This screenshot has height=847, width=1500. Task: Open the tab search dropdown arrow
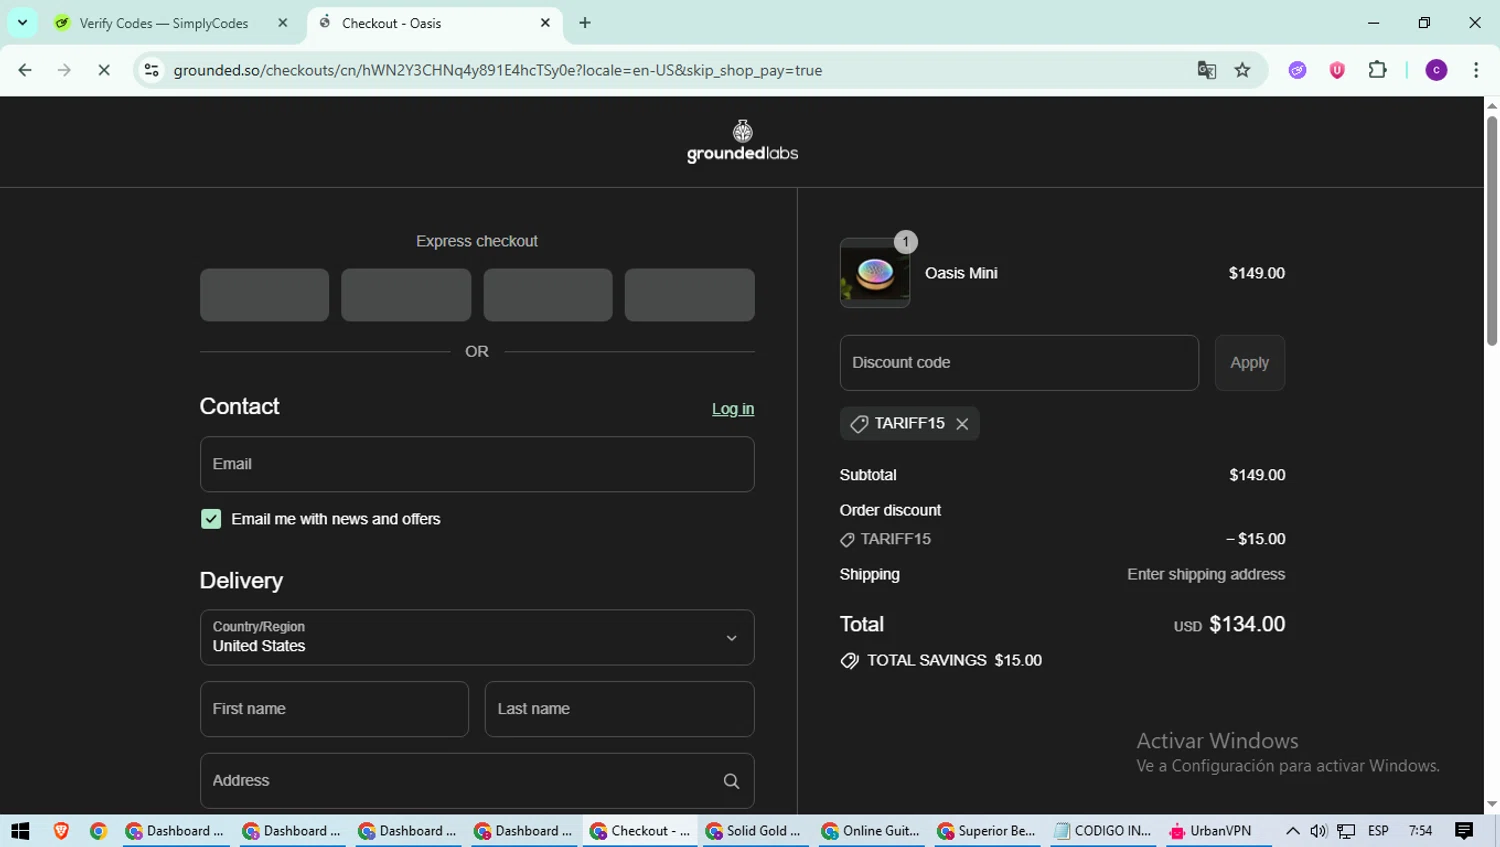pyautogui.click(x=22, y=22)
